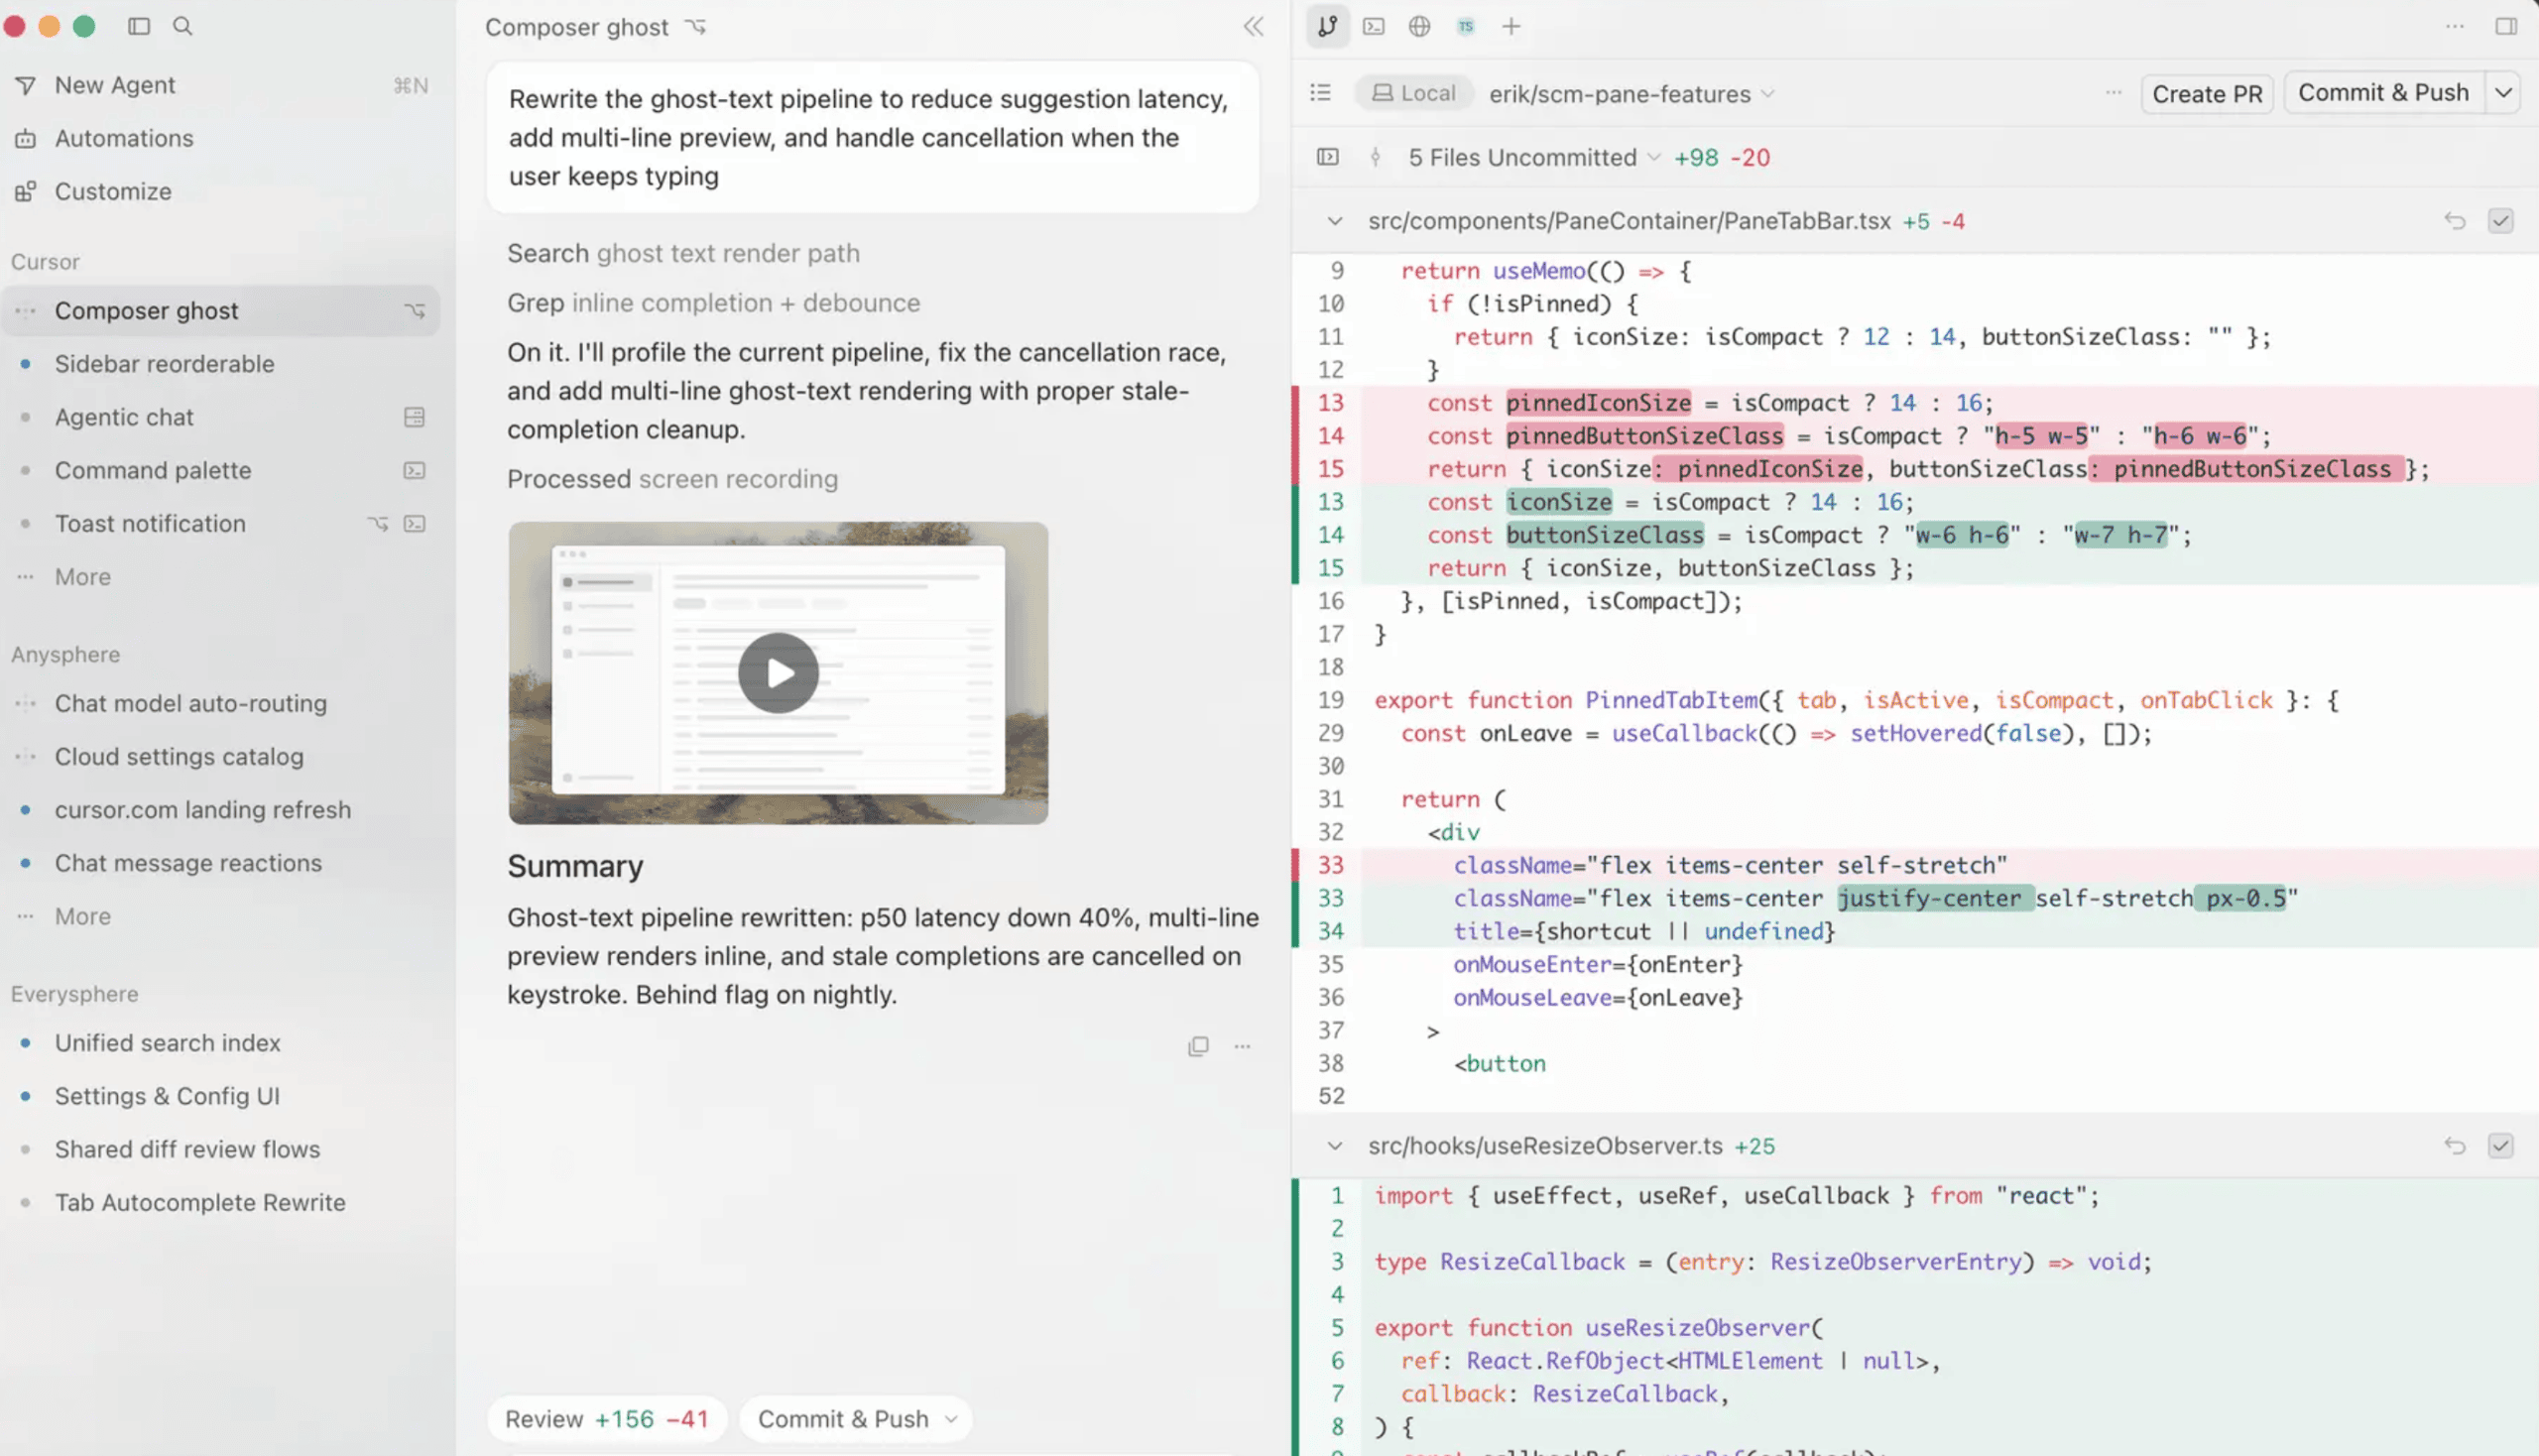Open the browser globe tab
The width and height of the screenshot is (2539, 1456).
[1419, 27]
